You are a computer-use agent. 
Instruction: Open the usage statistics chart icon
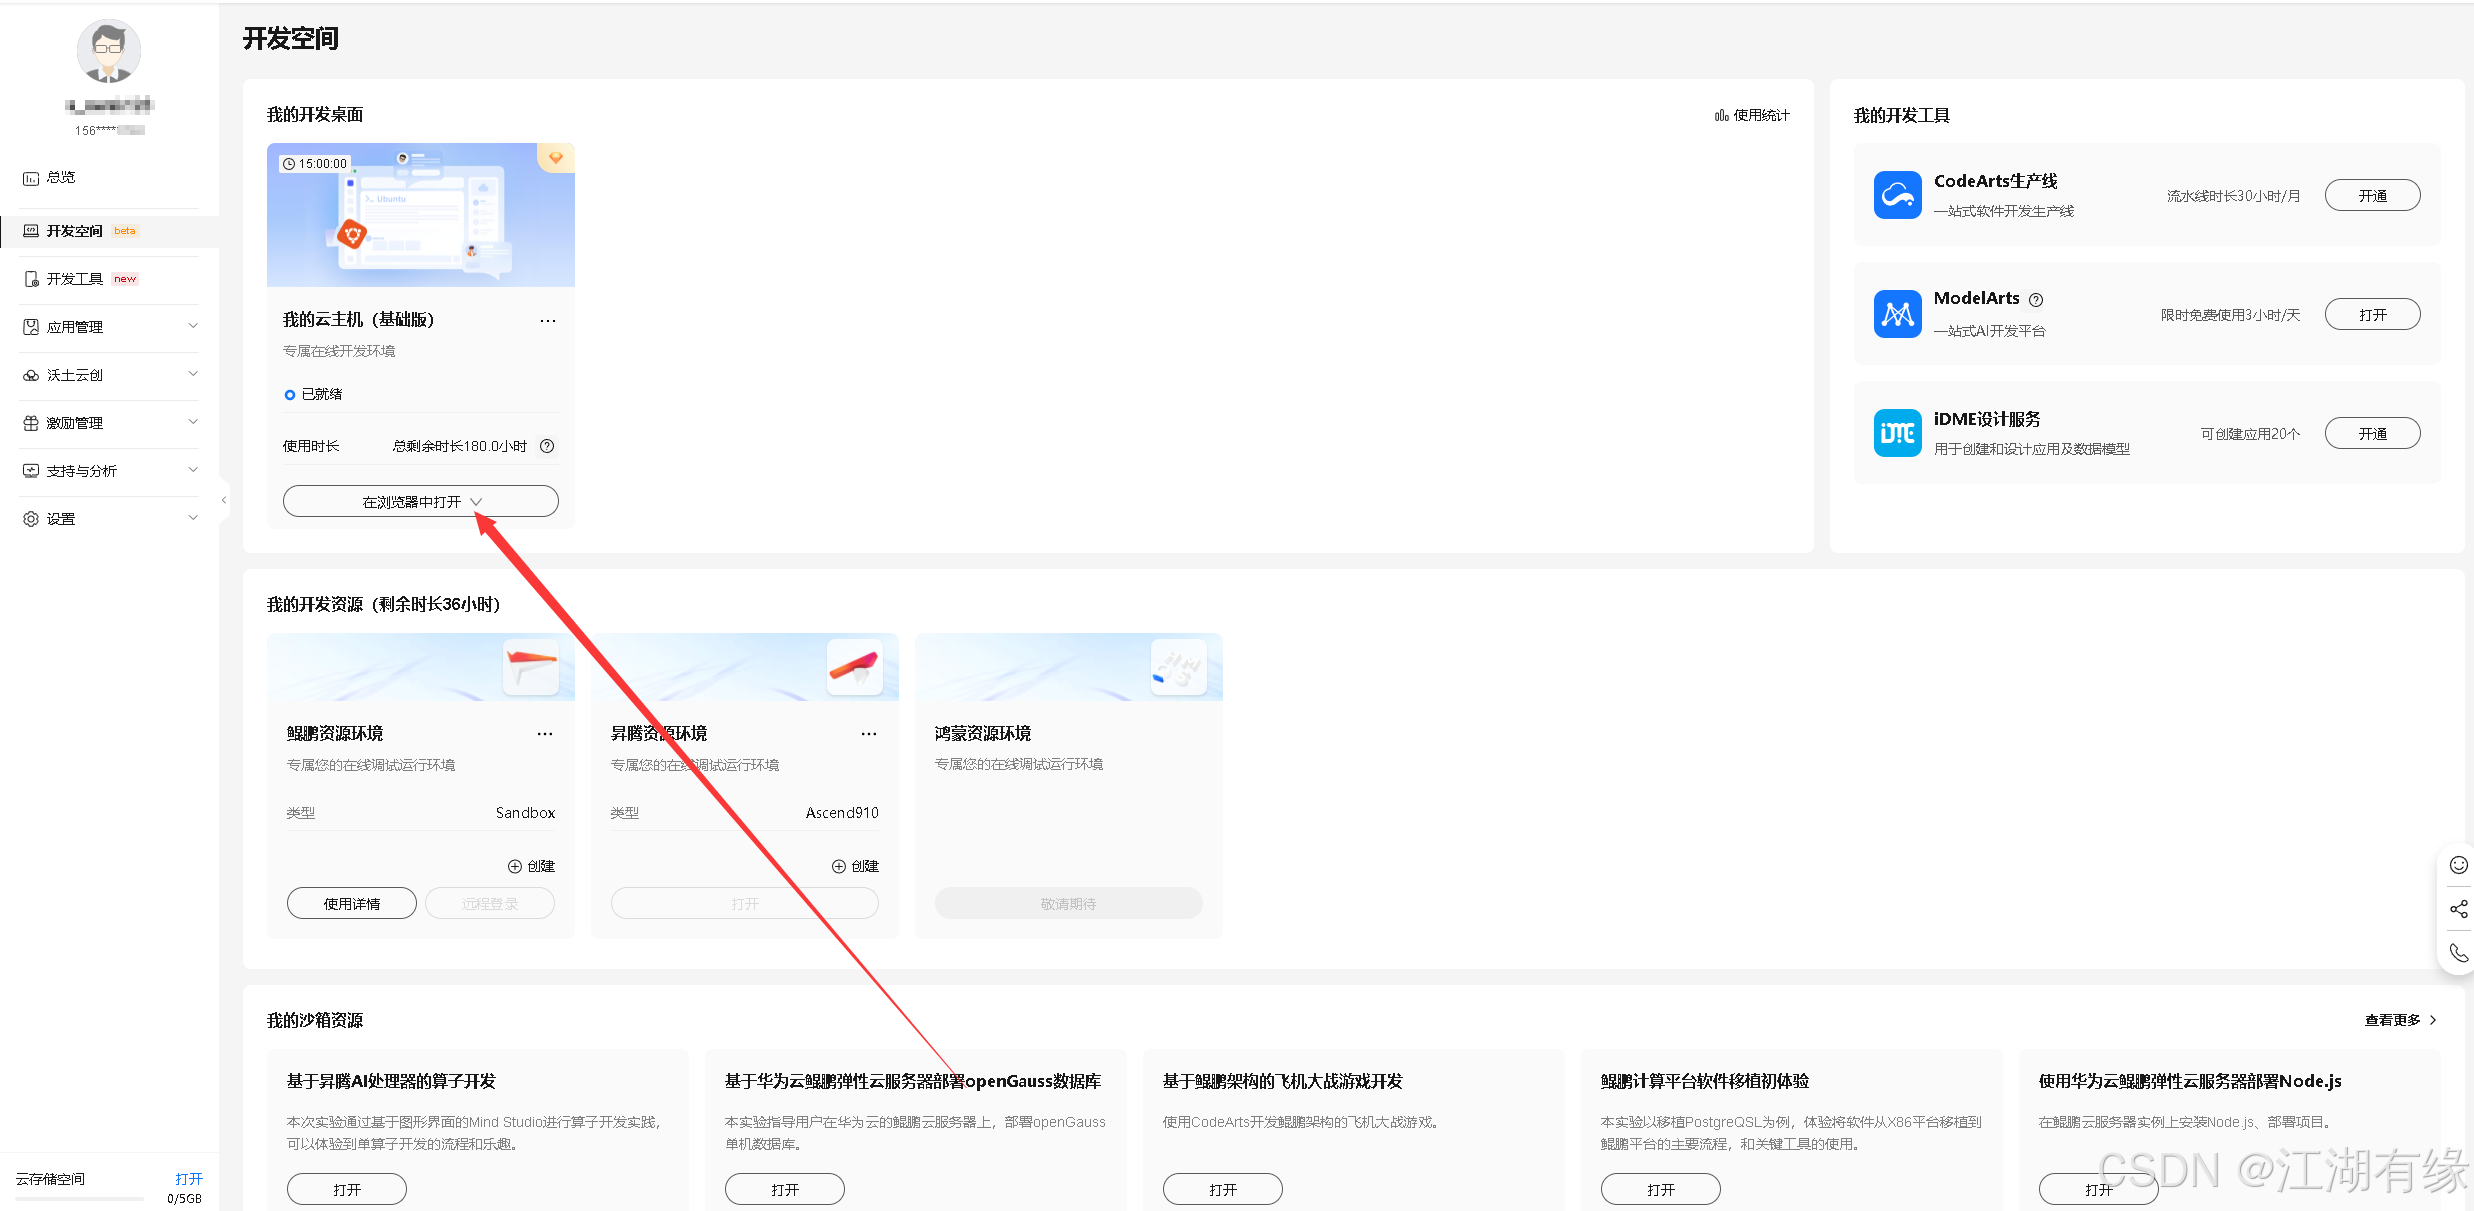click(x=1721, y=116)
